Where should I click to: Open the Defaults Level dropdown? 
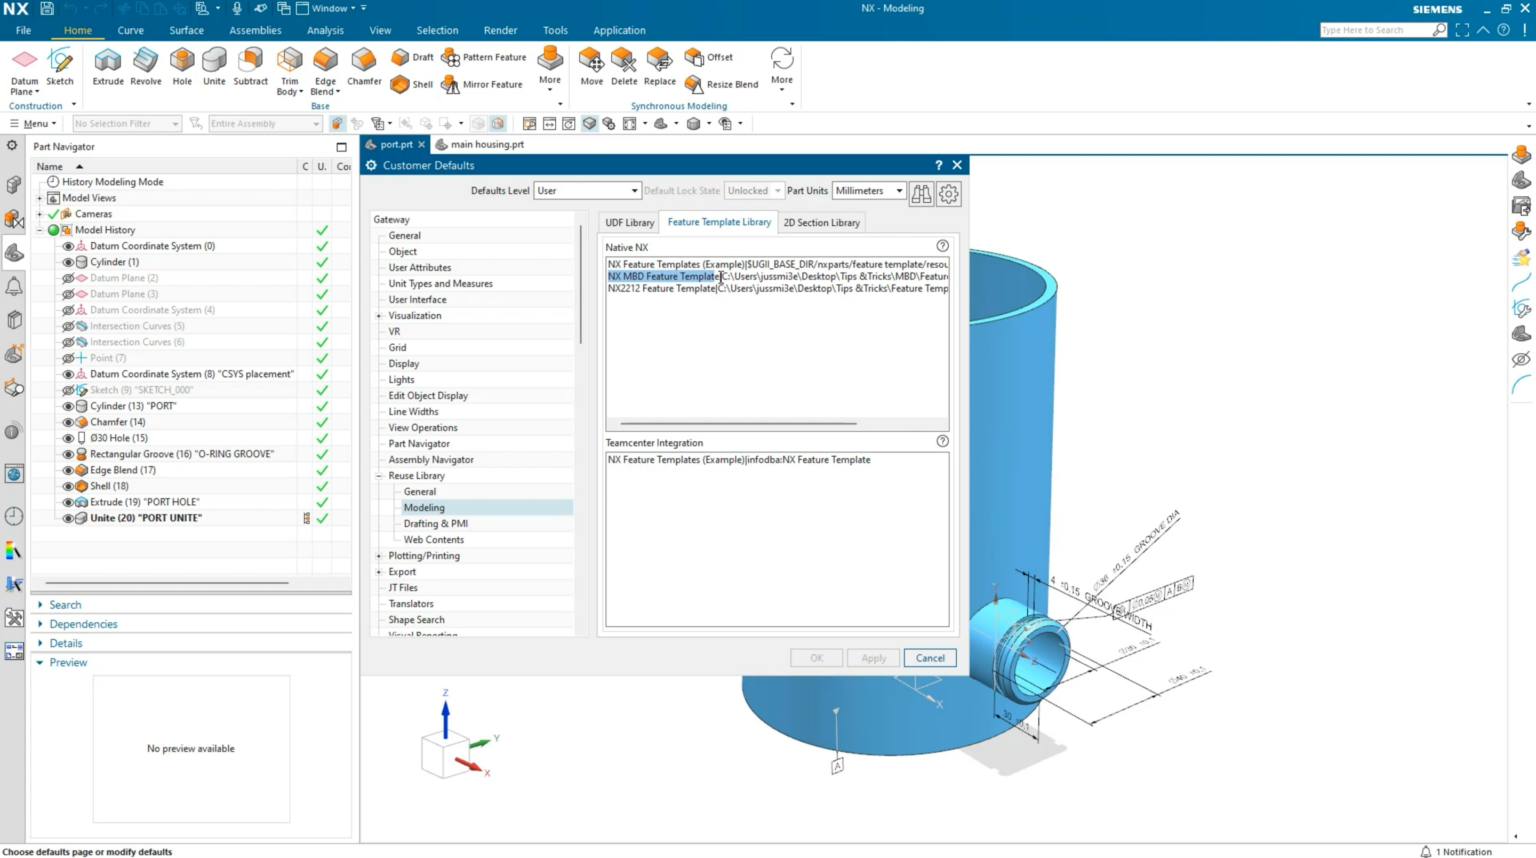[634, 190]
